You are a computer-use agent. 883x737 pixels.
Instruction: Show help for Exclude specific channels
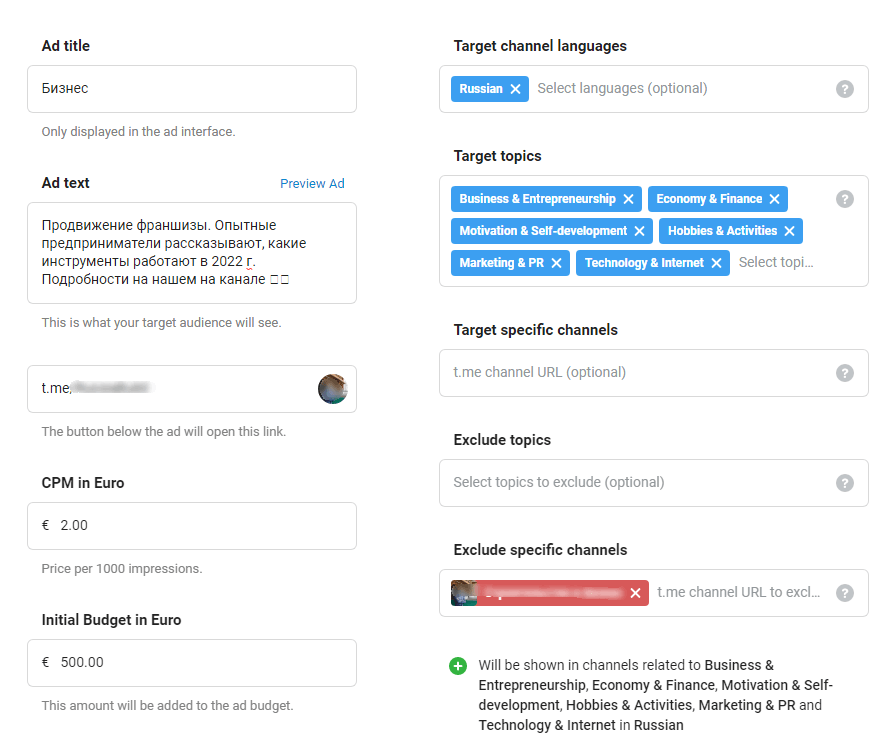click(x=845, y=593)
